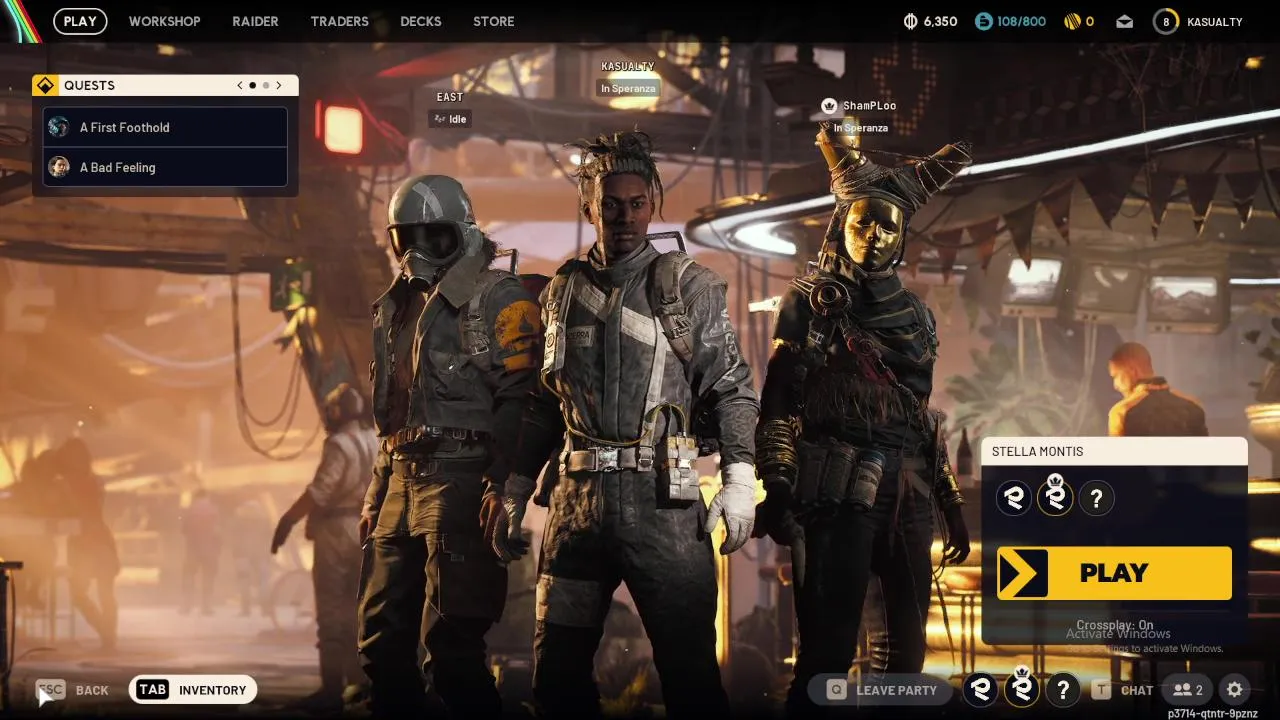The image size is (1280, 720).
Task: Open the A First Foothold quest
Action: click(165, 127)
